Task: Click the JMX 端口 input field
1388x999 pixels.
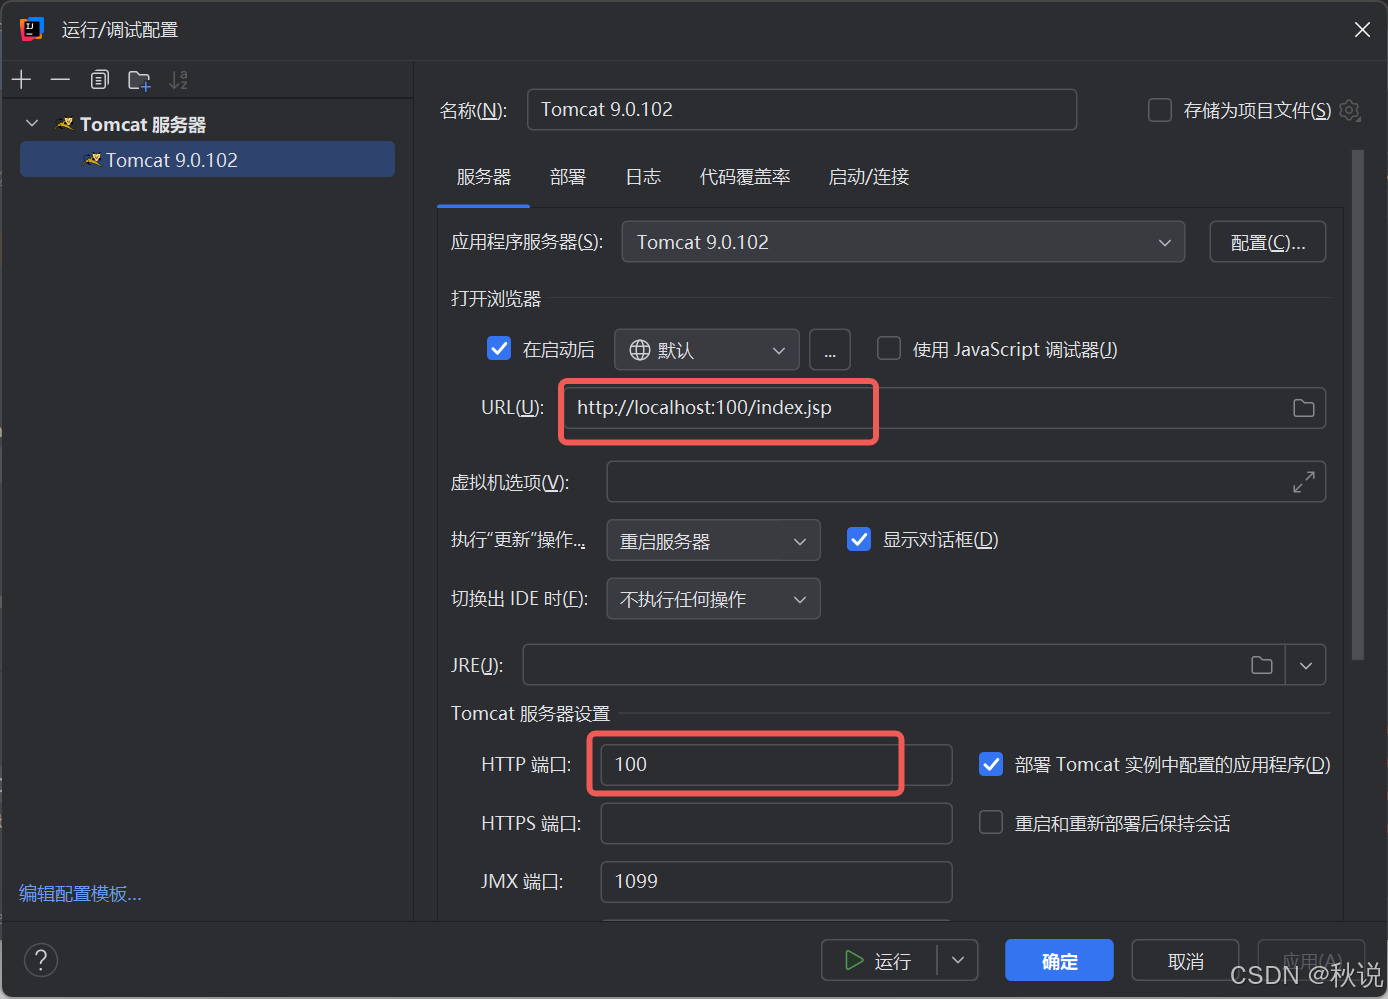Action: pos(776,881)
